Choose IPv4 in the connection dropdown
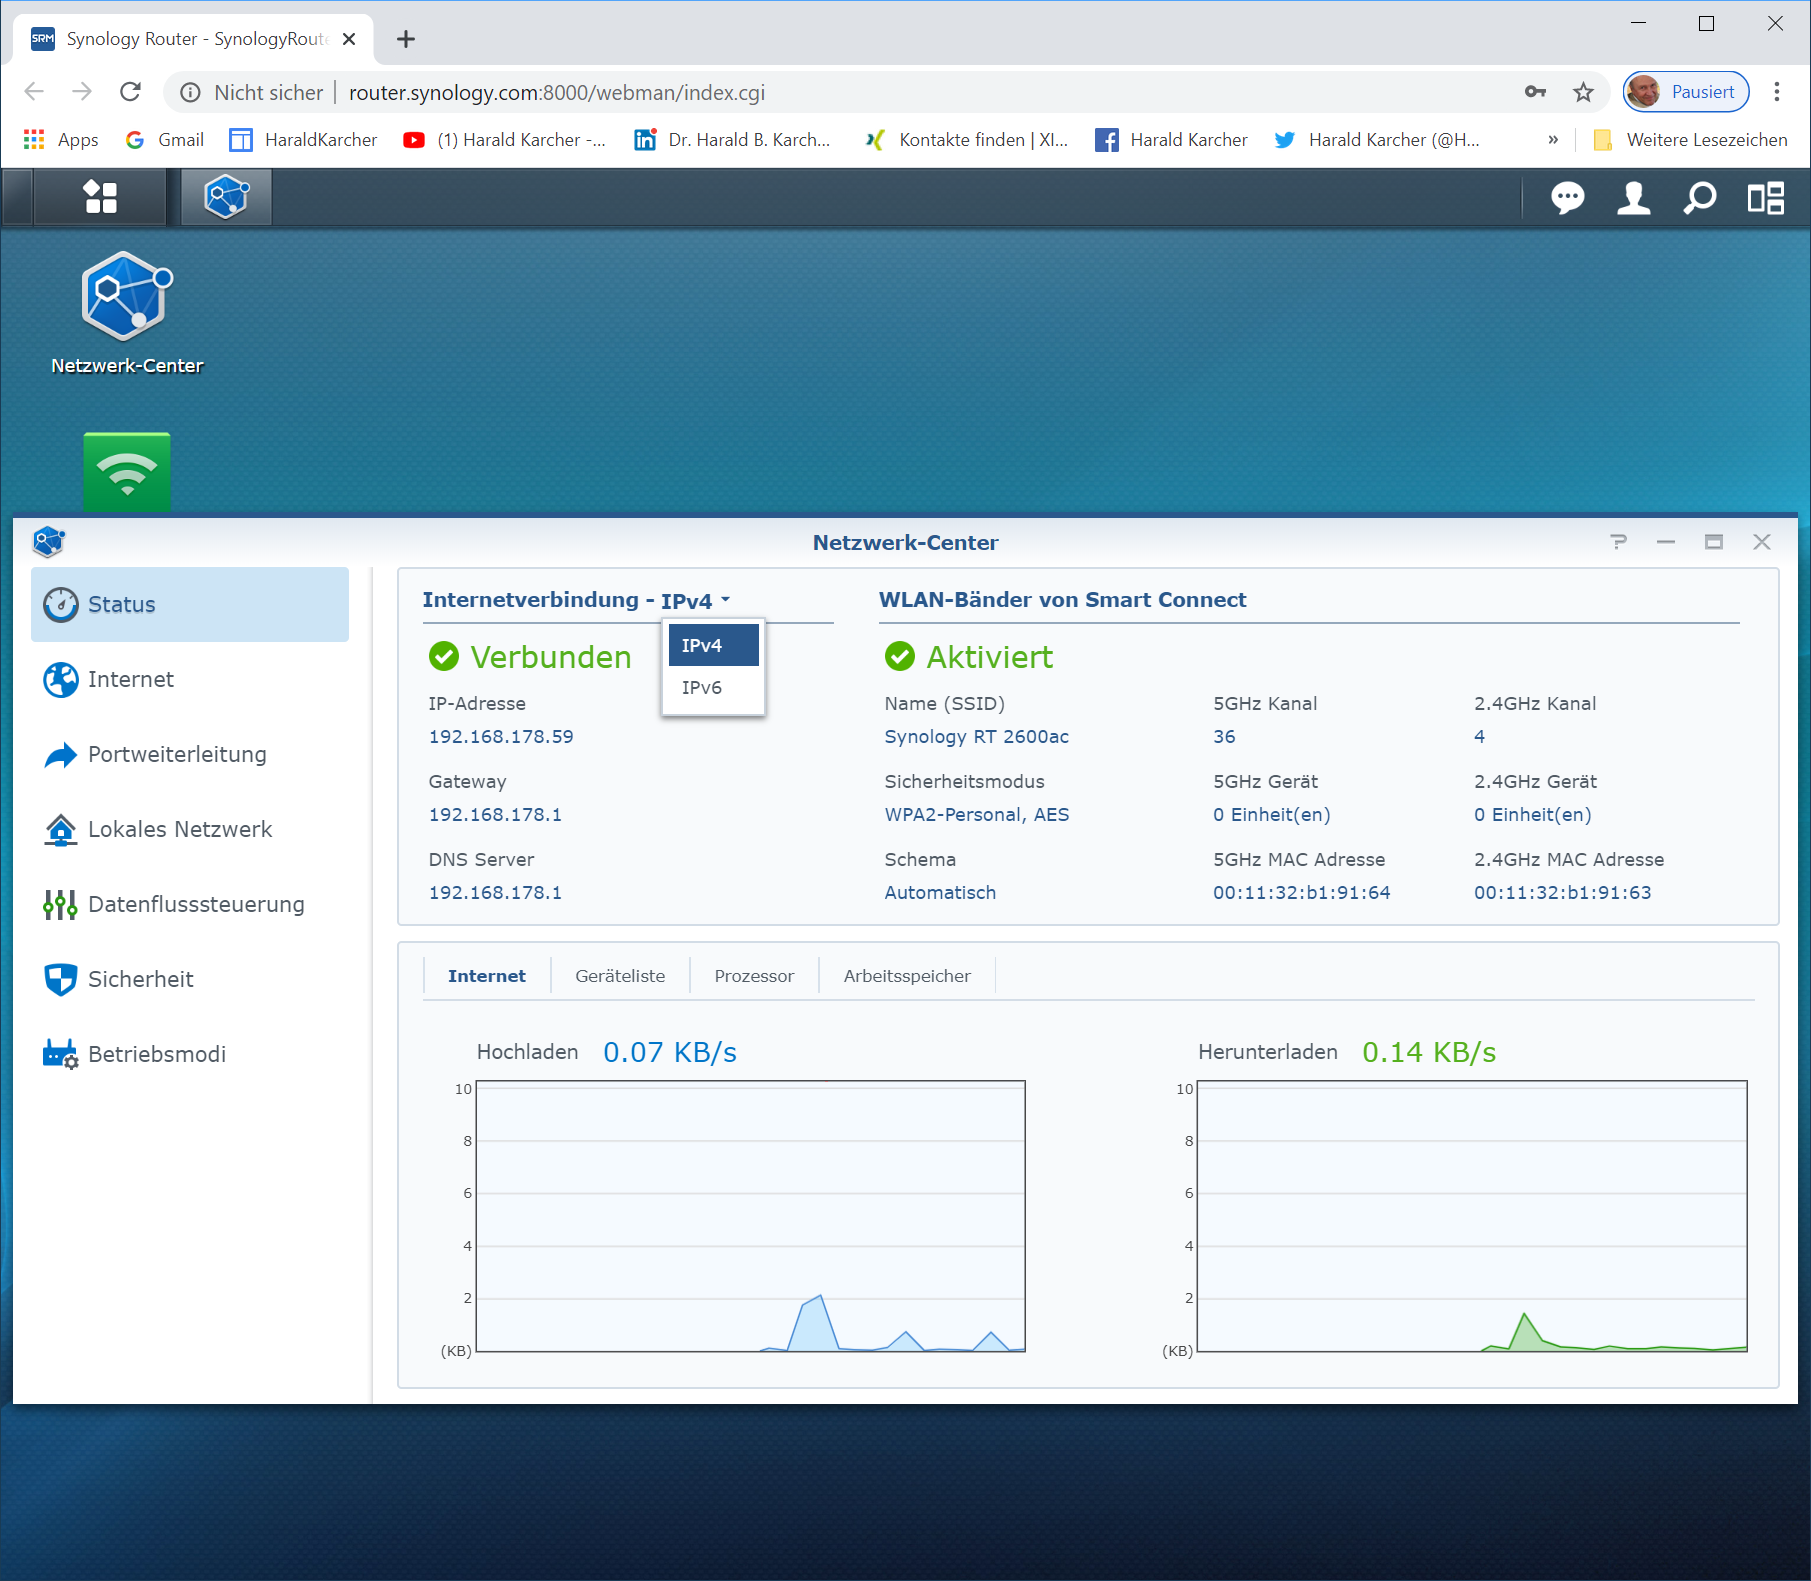Image resolution: width=1811 pixels, height=1581 pixels. pos(713,646)
